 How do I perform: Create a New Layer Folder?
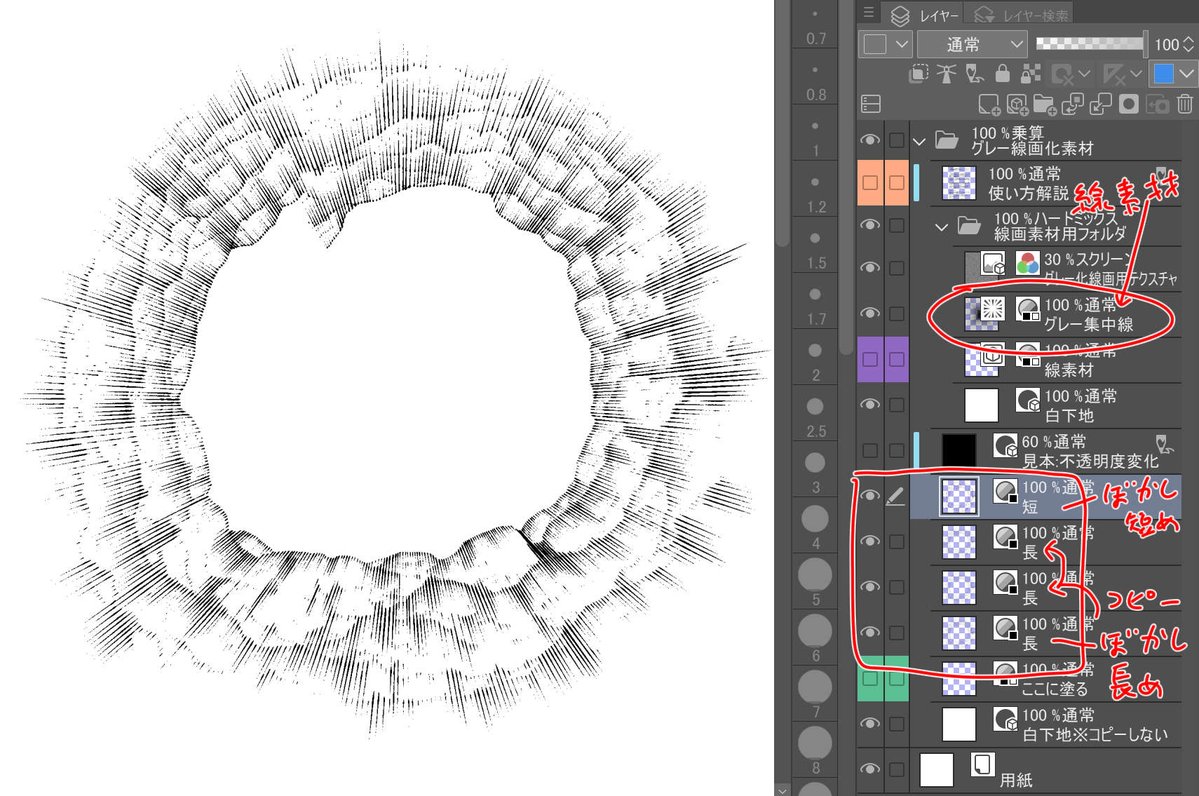click(x=1045, y=104)
